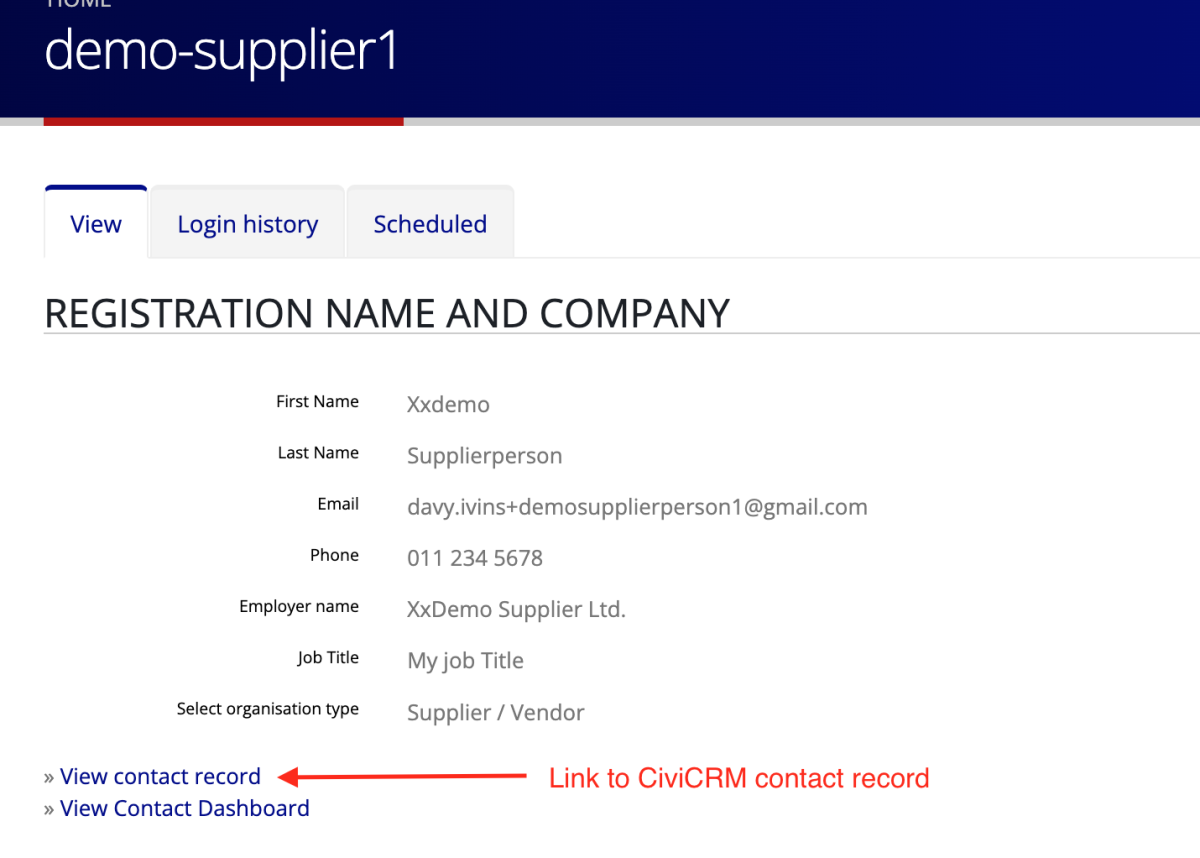Click the first name value Xxdemo
Image resolution: width=1200 pixels, height=858 pixels.
tap(448, 405)
